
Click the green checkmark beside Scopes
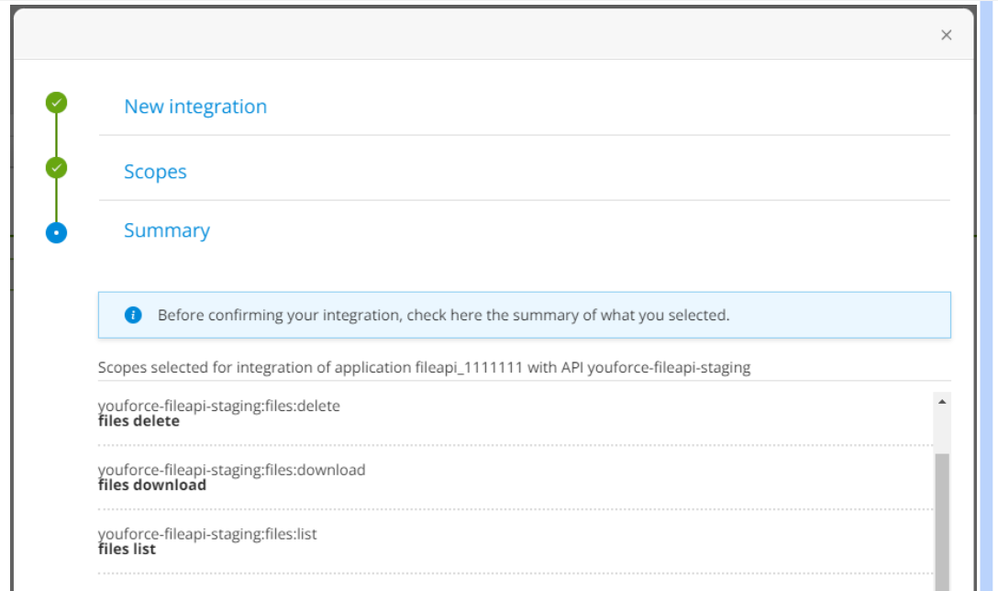(57, 167)
